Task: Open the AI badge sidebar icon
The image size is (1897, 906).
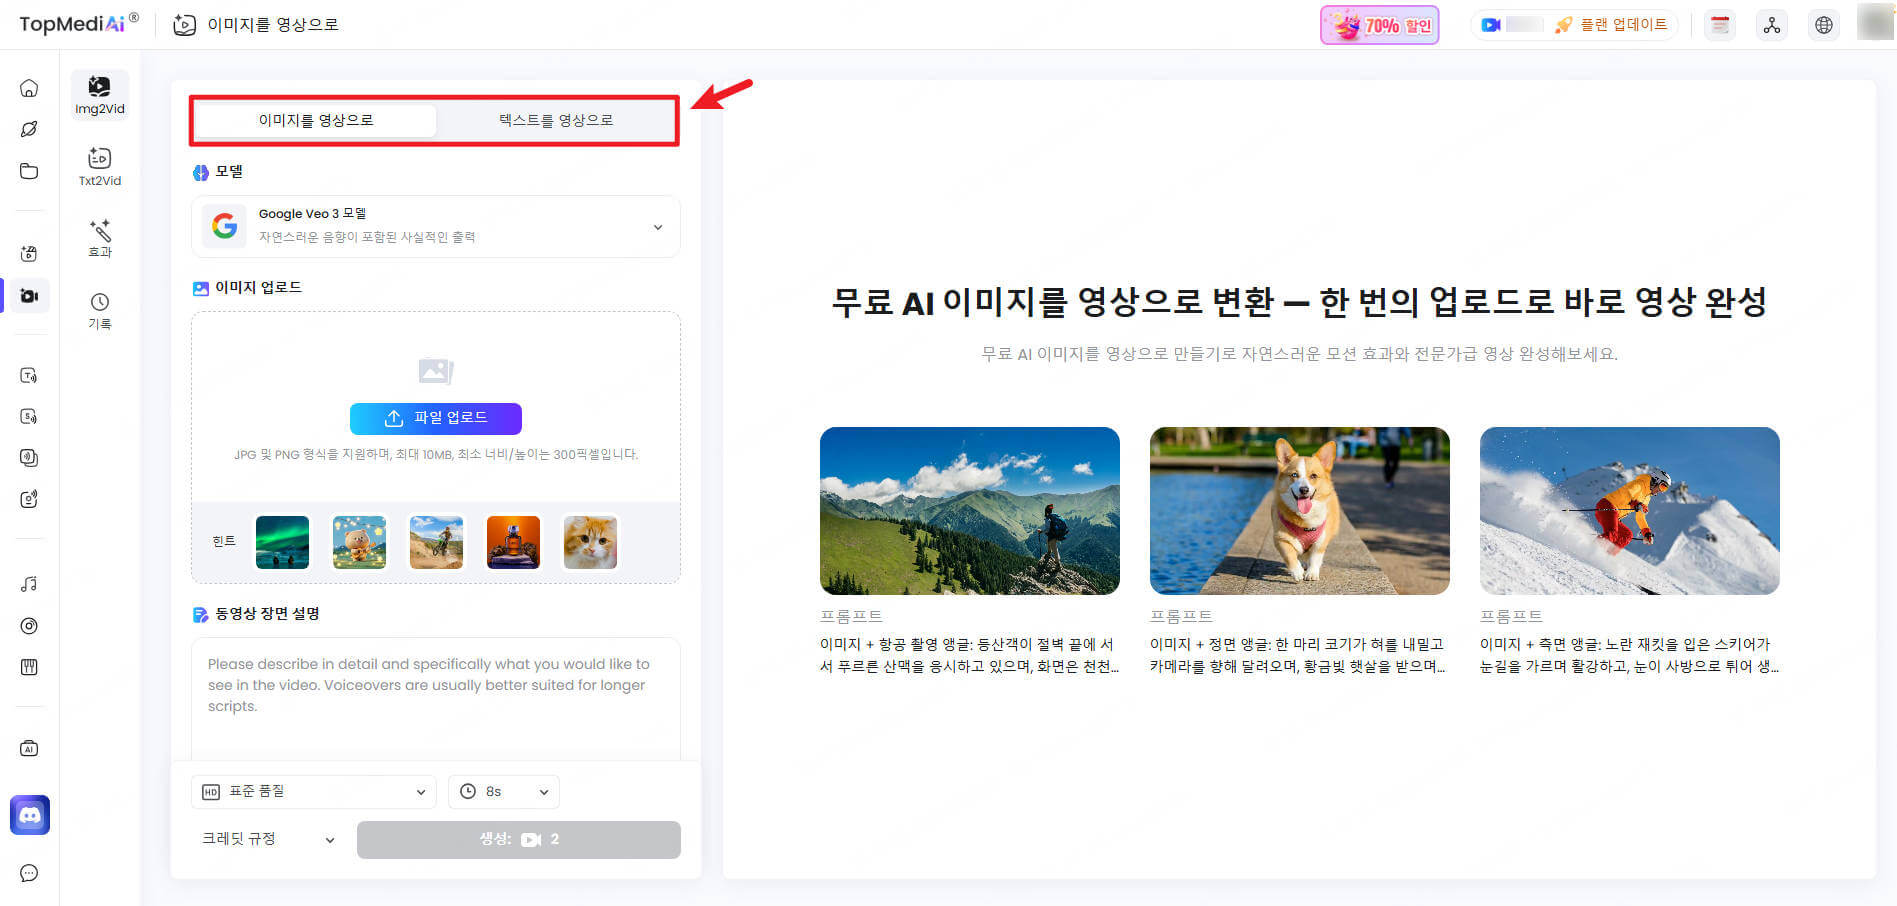Action: pos(29,749)
